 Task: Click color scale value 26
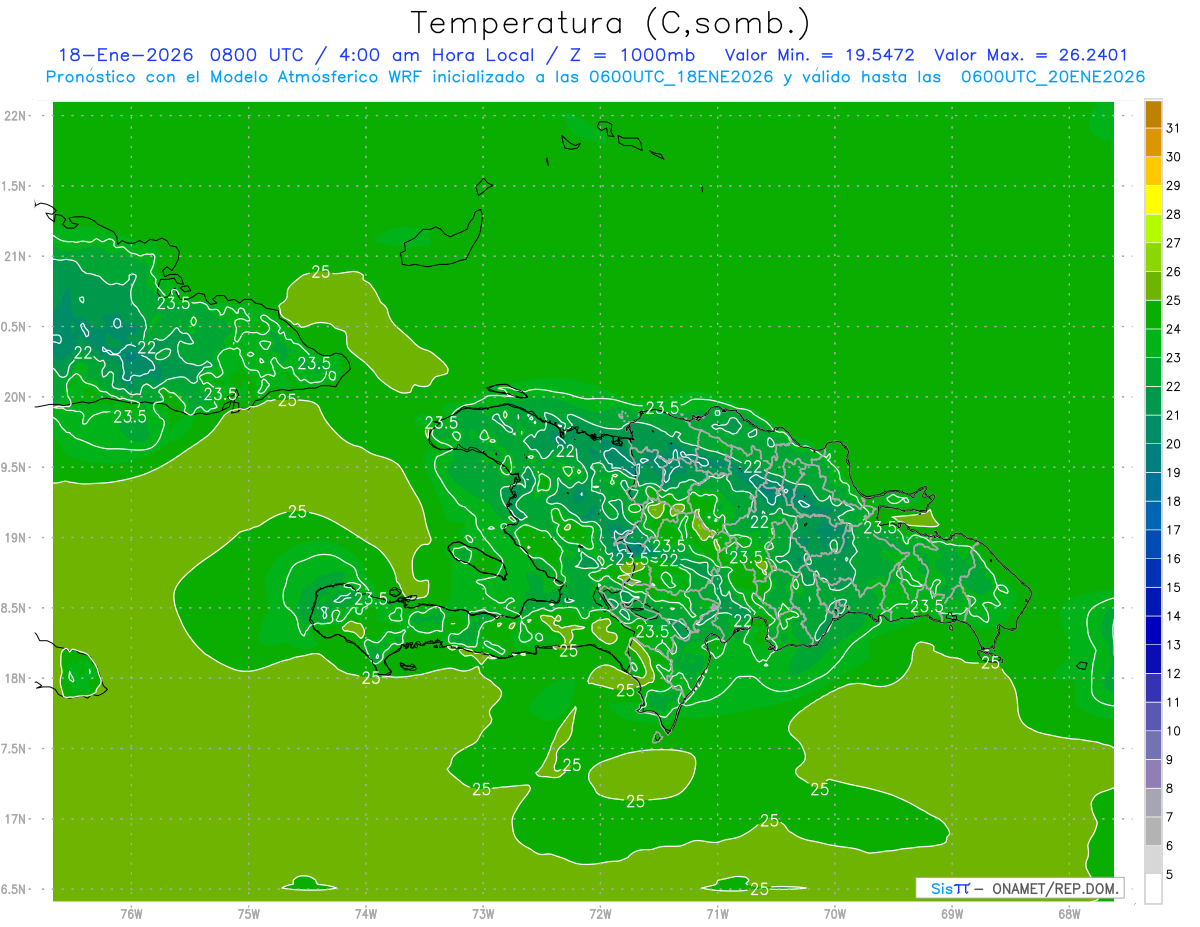point(1174,271)
